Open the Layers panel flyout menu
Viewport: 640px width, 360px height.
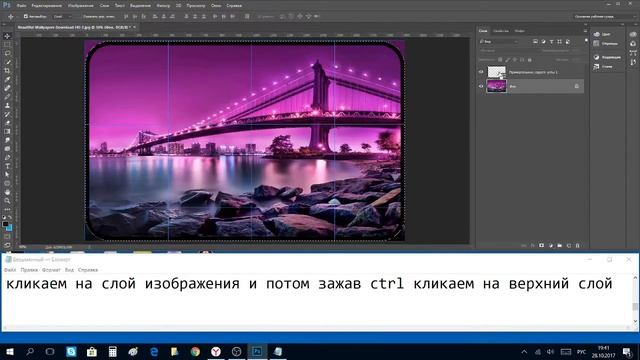(585, 31)
